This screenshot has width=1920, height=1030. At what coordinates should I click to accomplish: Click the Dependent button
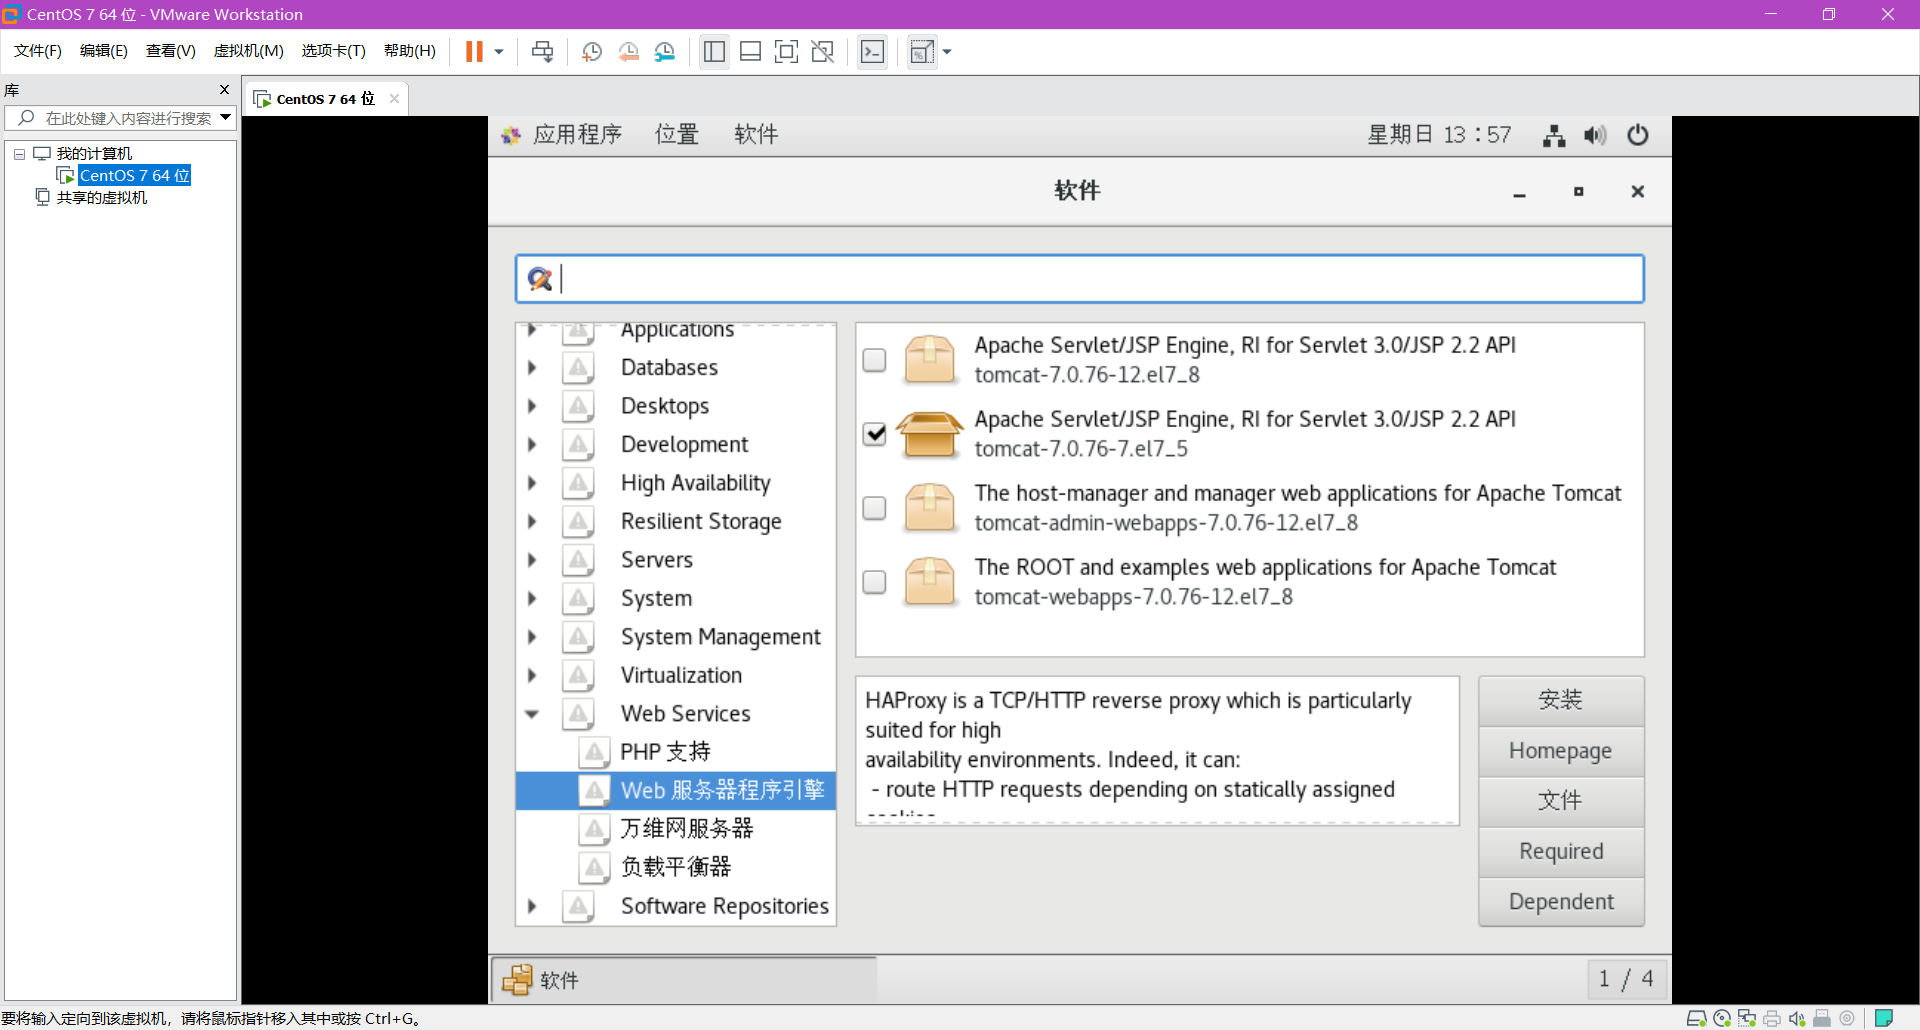tap(1560, 901)
